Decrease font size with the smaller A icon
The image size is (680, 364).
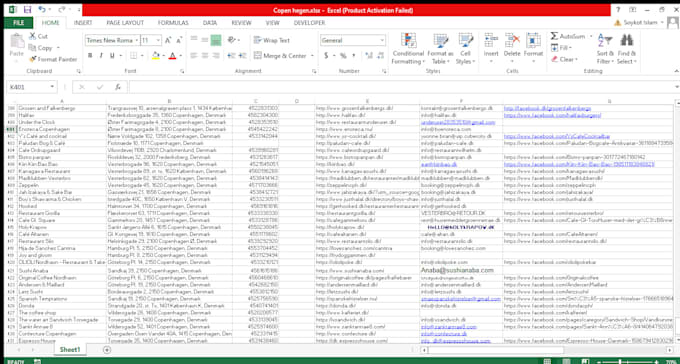pyautogui.click(x=180, y=40)
